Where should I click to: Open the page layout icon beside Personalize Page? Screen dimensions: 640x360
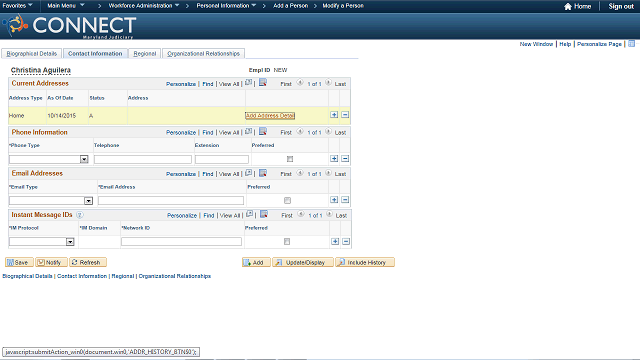(x=631, y=44)
